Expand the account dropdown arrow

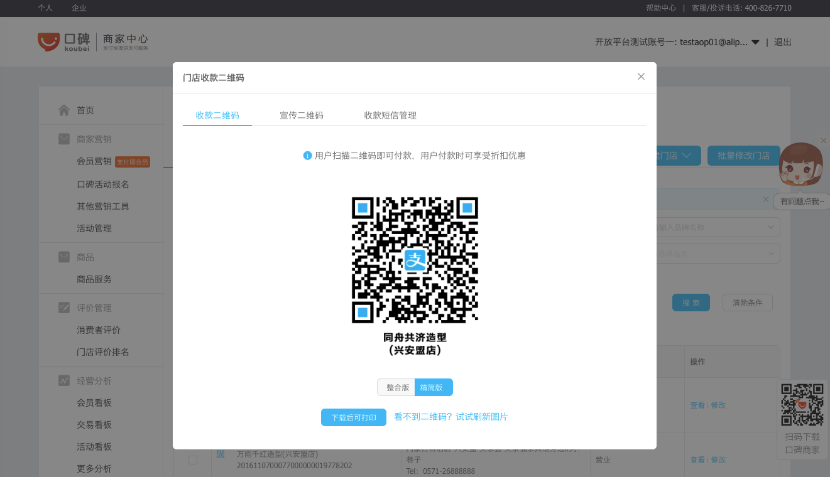coord(755,42)
